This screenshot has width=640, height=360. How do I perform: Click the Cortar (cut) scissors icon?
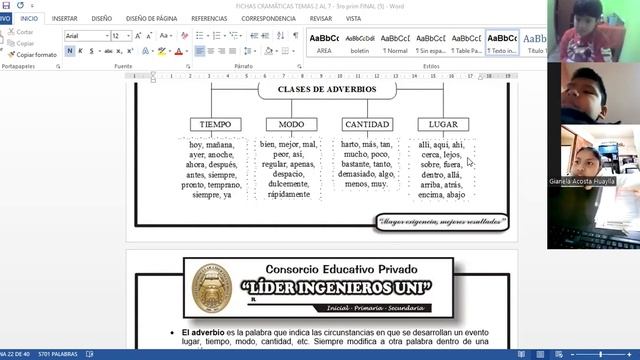[x=11, y=31]
